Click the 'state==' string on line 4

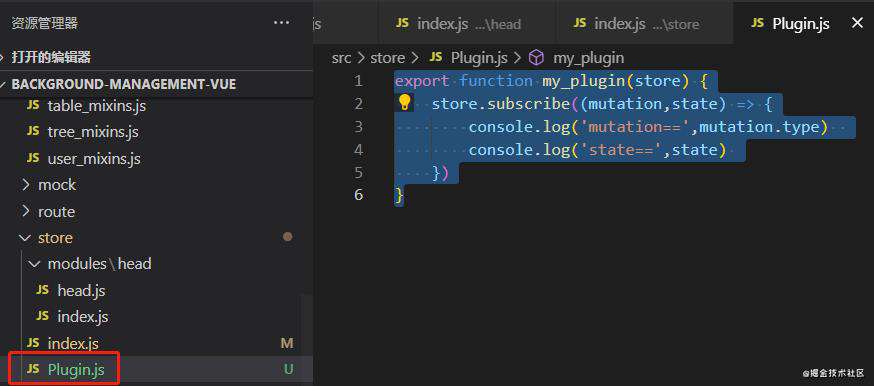pos(621,150)
